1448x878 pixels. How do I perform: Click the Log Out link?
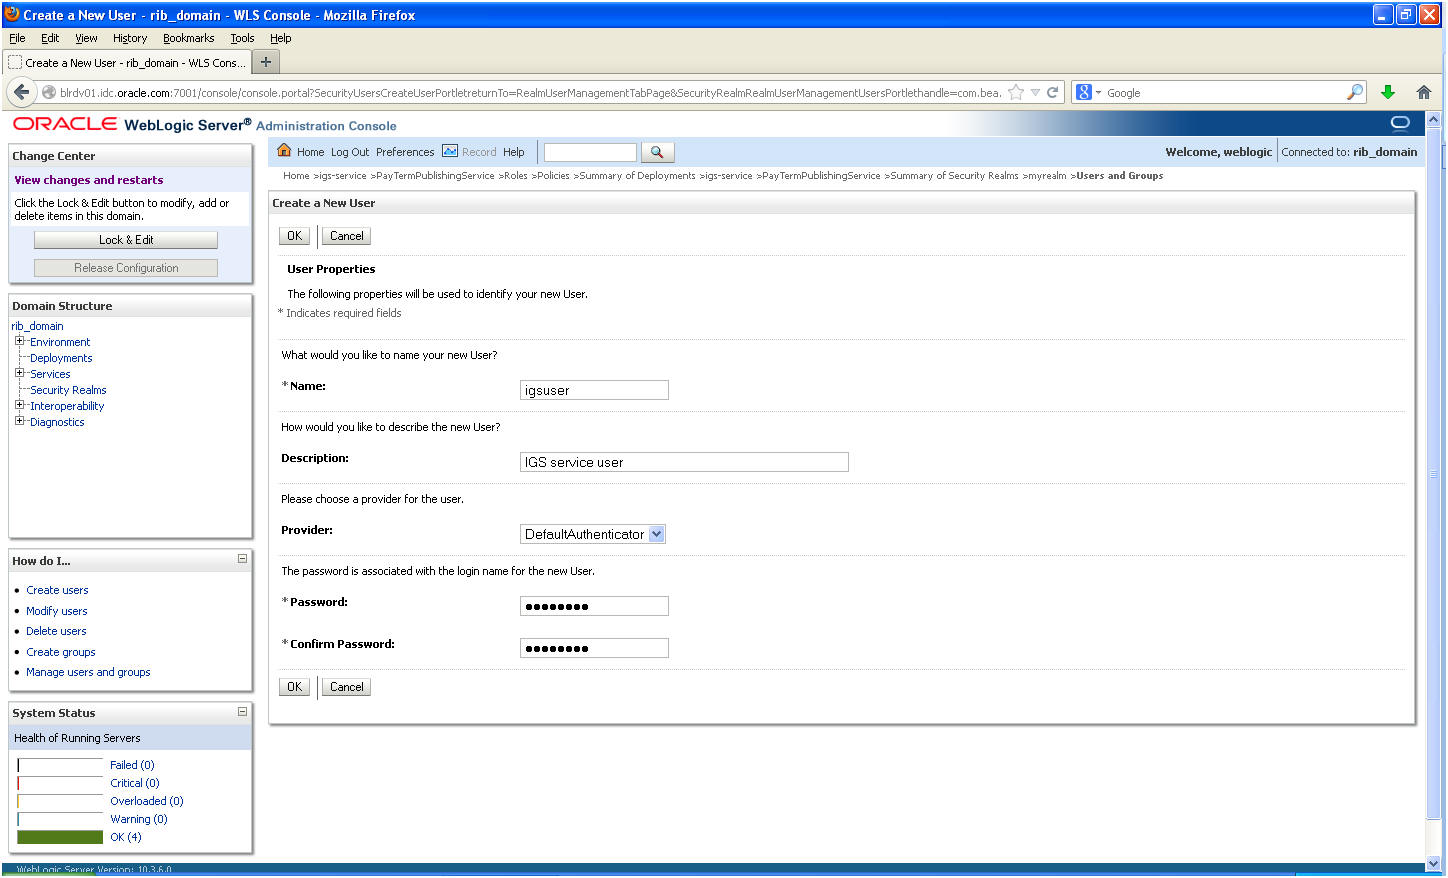[x=350, y=152]
